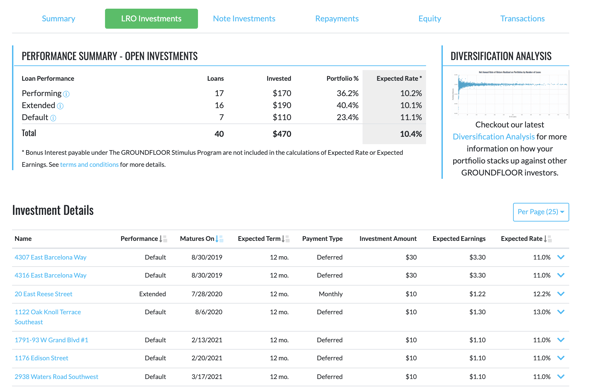This screenshot has width=600, height=387.
Task: Open 1122 Oak Knoll Terrace Southeast loan
Action: 48,317
